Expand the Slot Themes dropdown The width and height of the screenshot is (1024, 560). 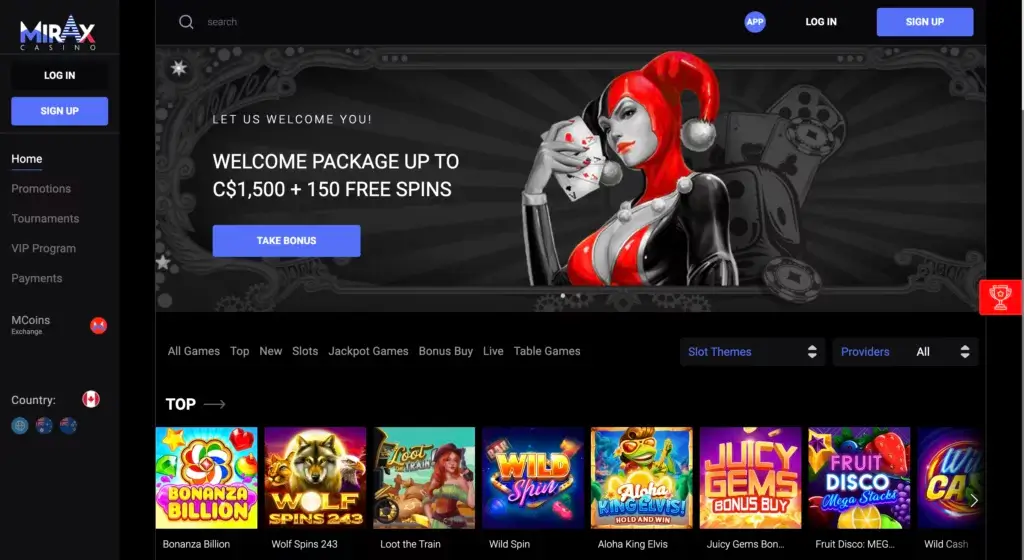752,352
